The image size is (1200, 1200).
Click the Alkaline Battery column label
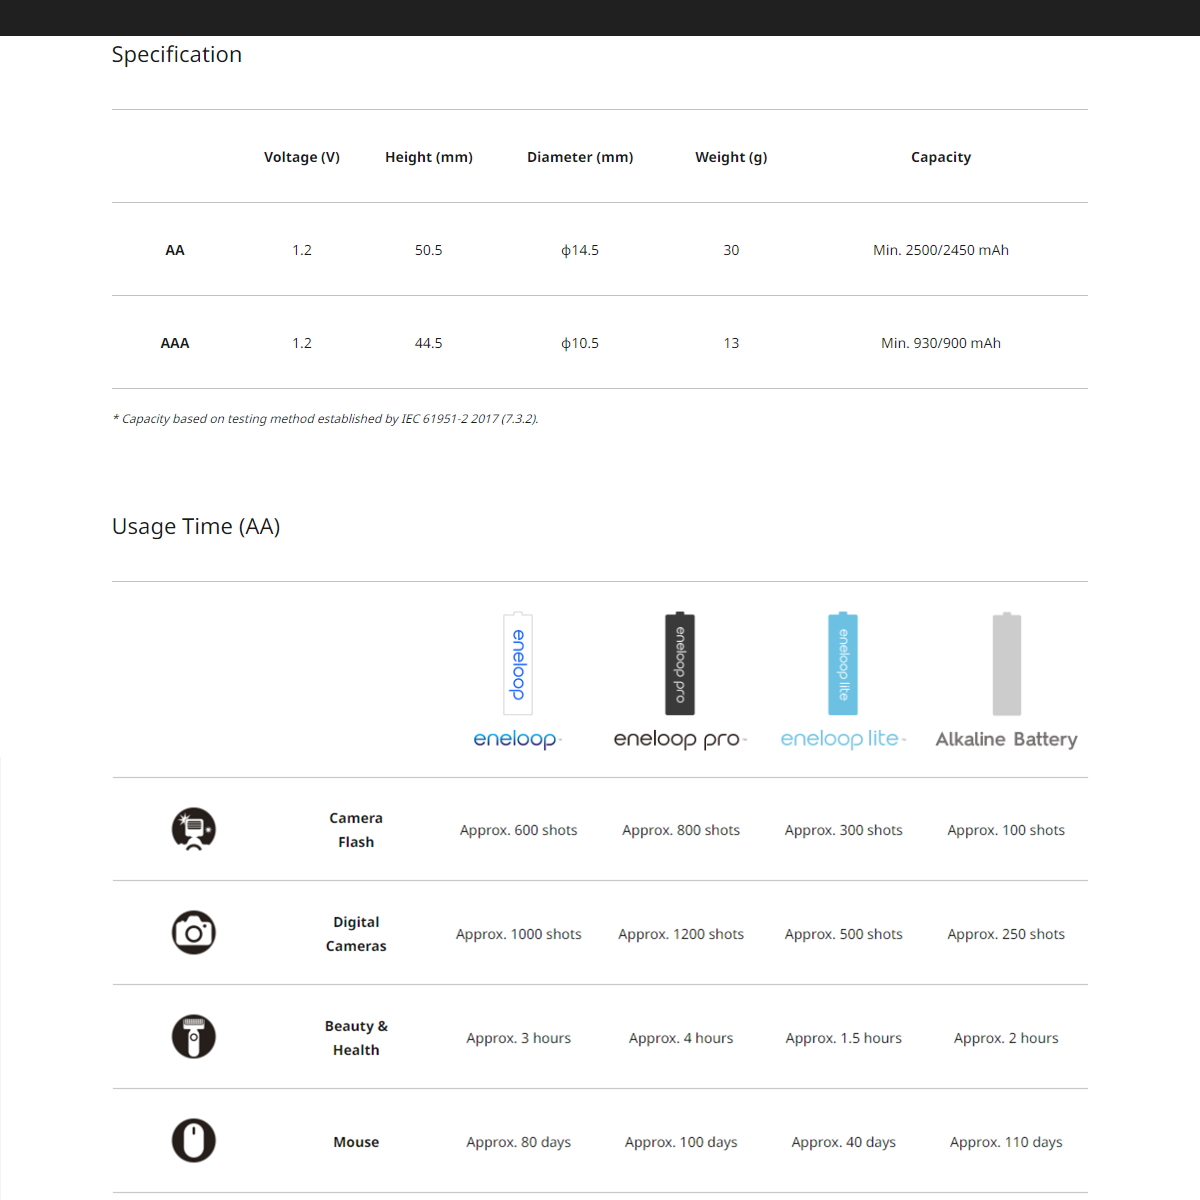tap(1006, 739)
